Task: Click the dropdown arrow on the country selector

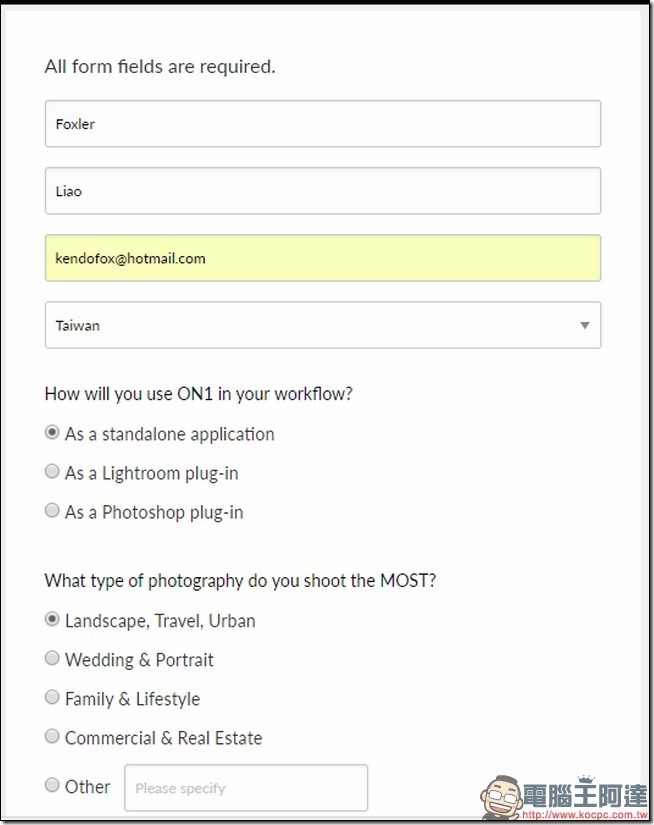Action: point(585,325)
